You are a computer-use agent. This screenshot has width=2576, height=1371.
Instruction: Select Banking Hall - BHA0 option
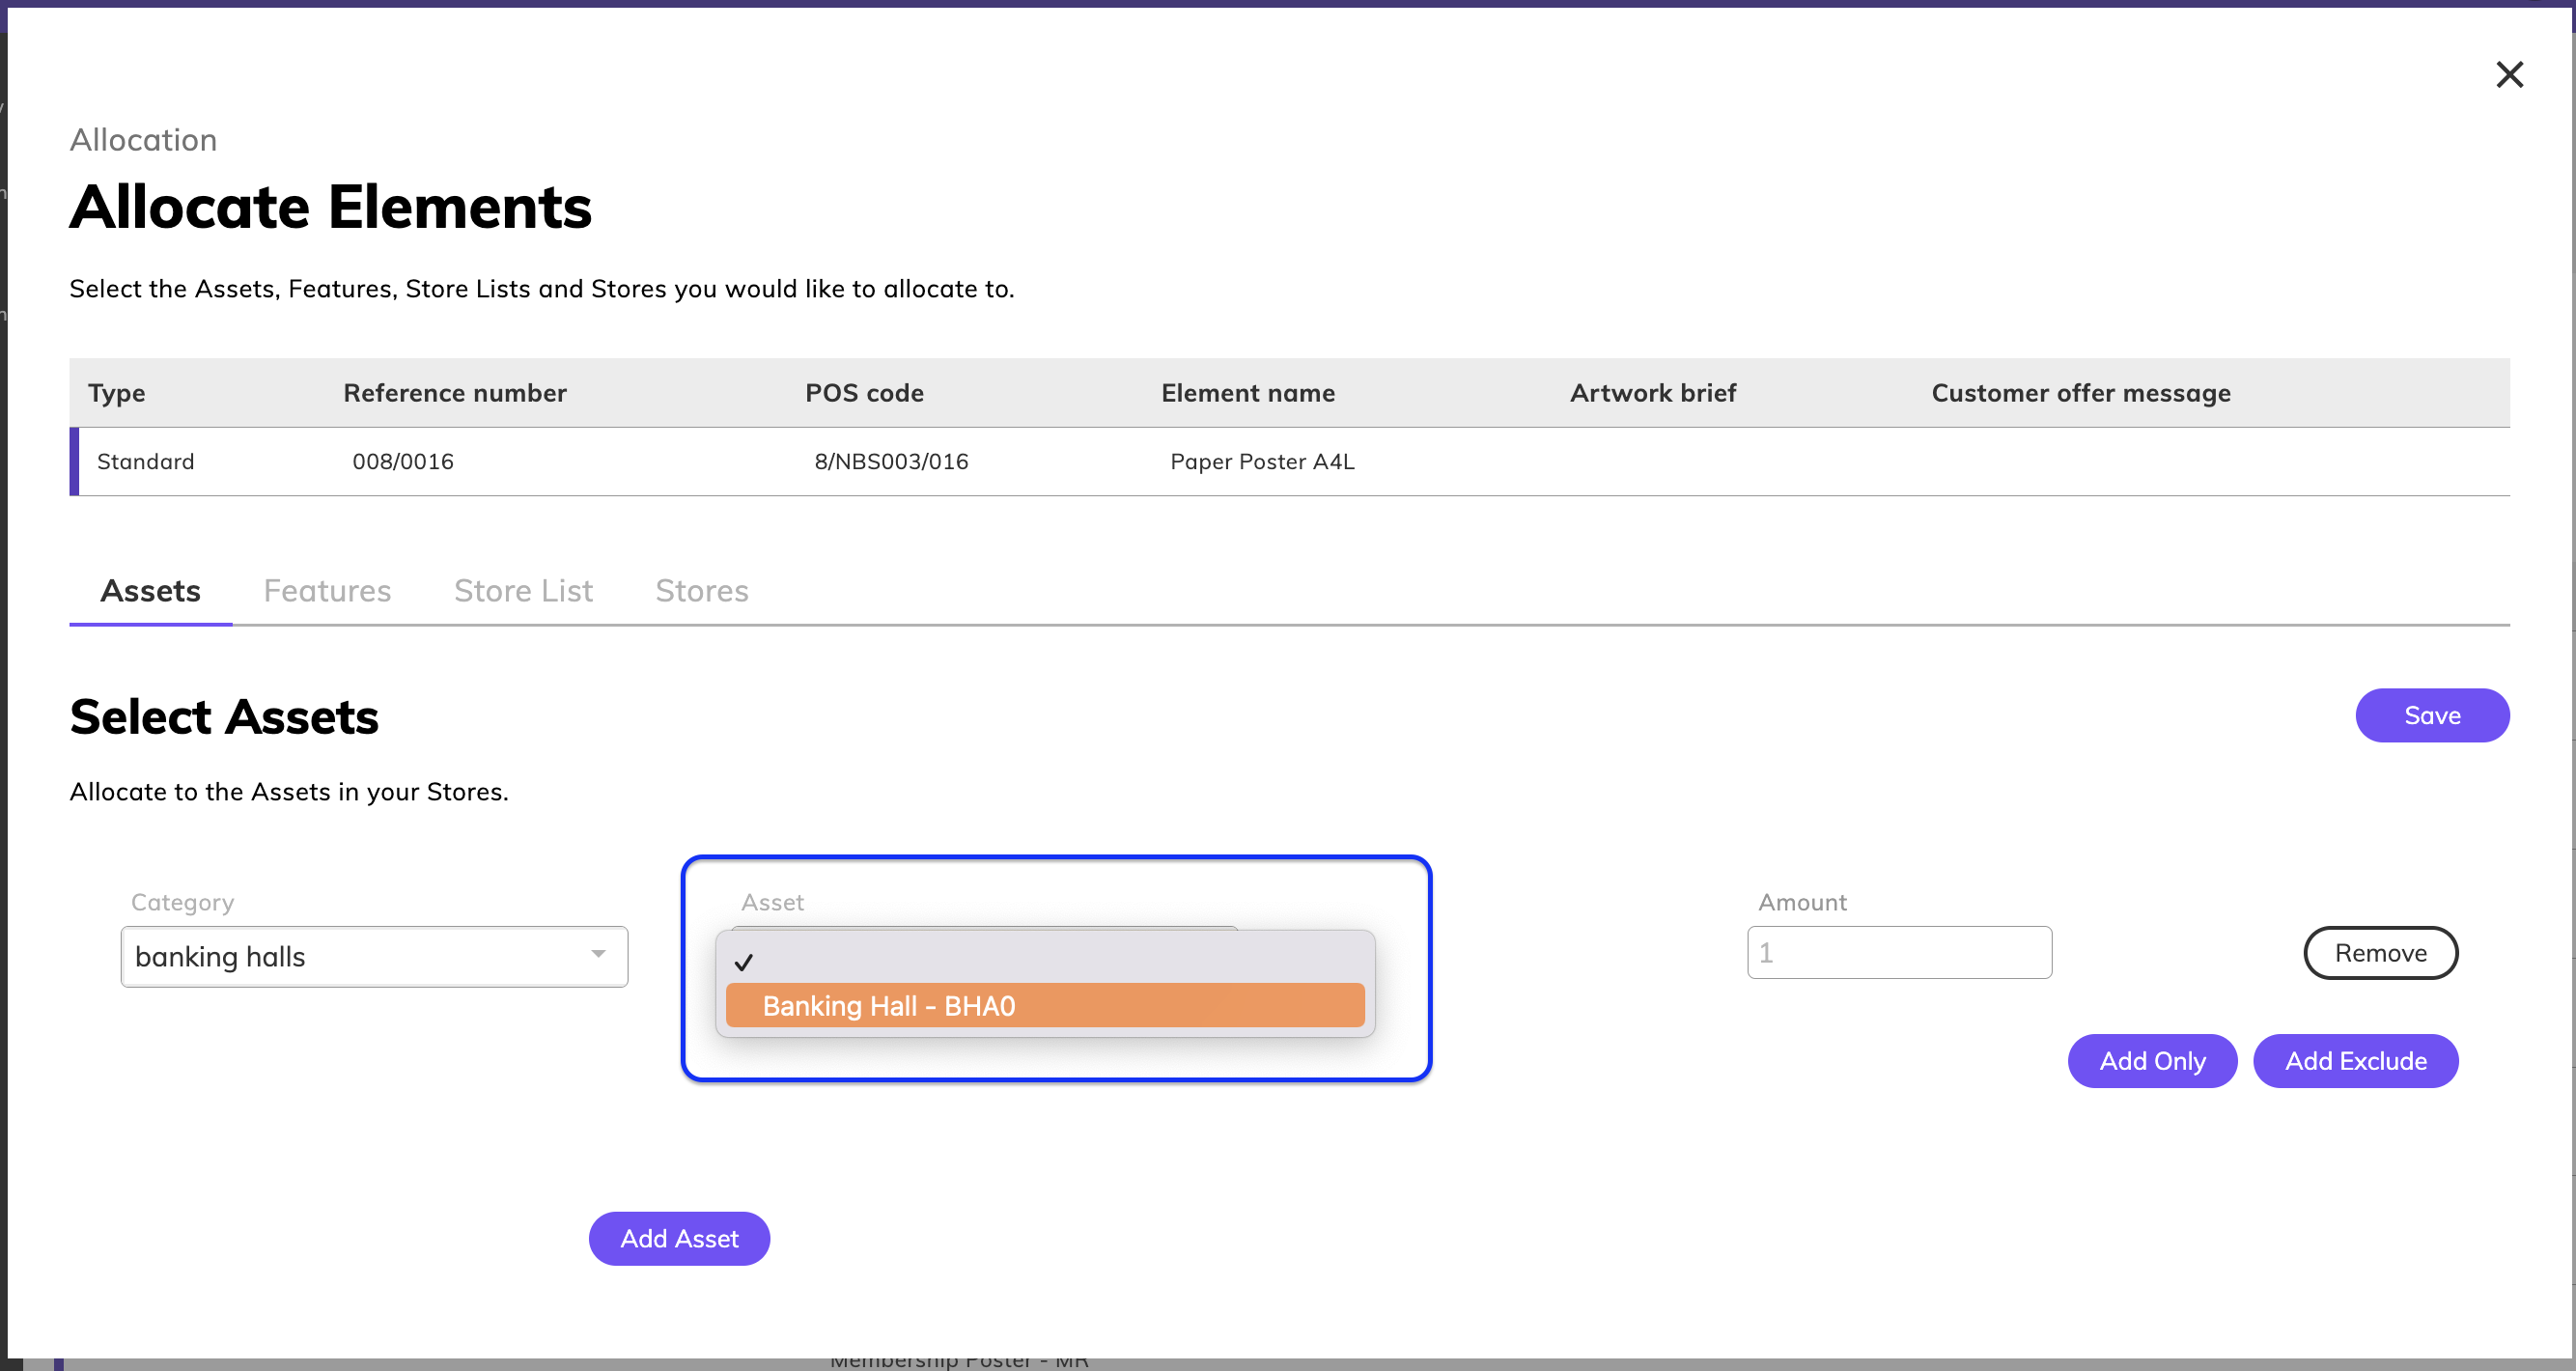(x=1044, y=1006)
